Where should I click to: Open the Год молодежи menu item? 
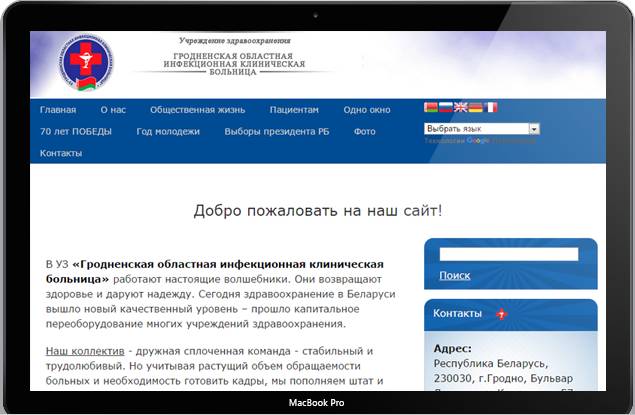tap(168, 132)
